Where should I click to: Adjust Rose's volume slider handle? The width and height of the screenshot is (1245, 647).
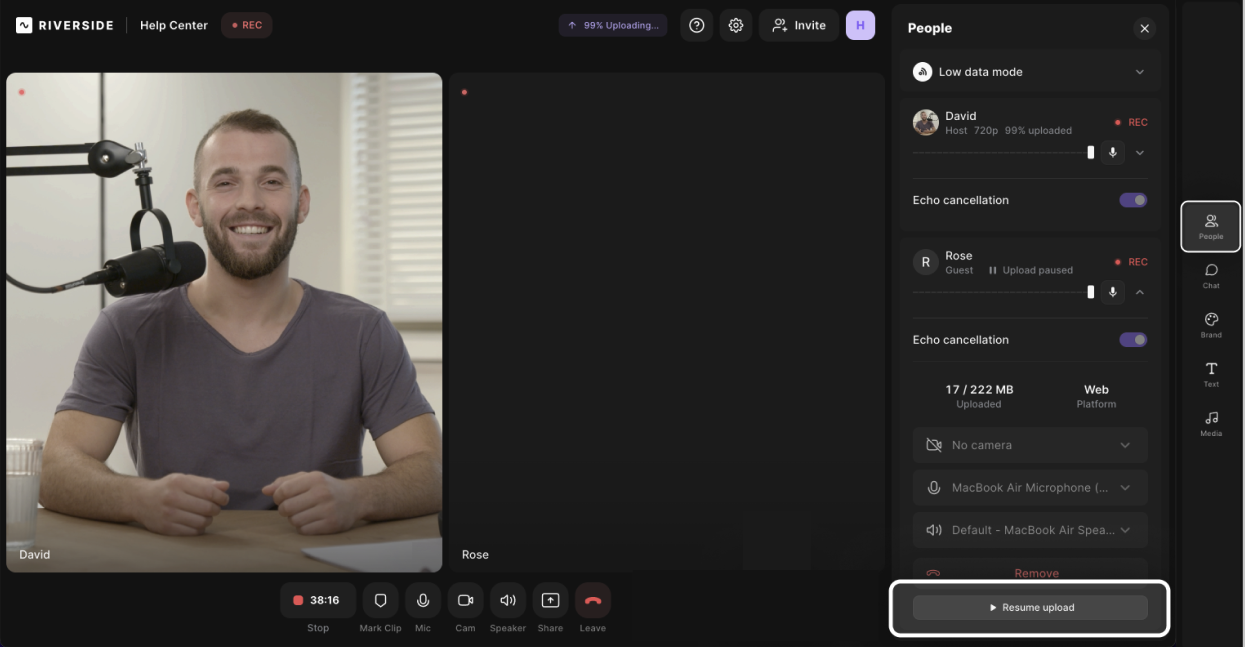tap(1090, 292)
